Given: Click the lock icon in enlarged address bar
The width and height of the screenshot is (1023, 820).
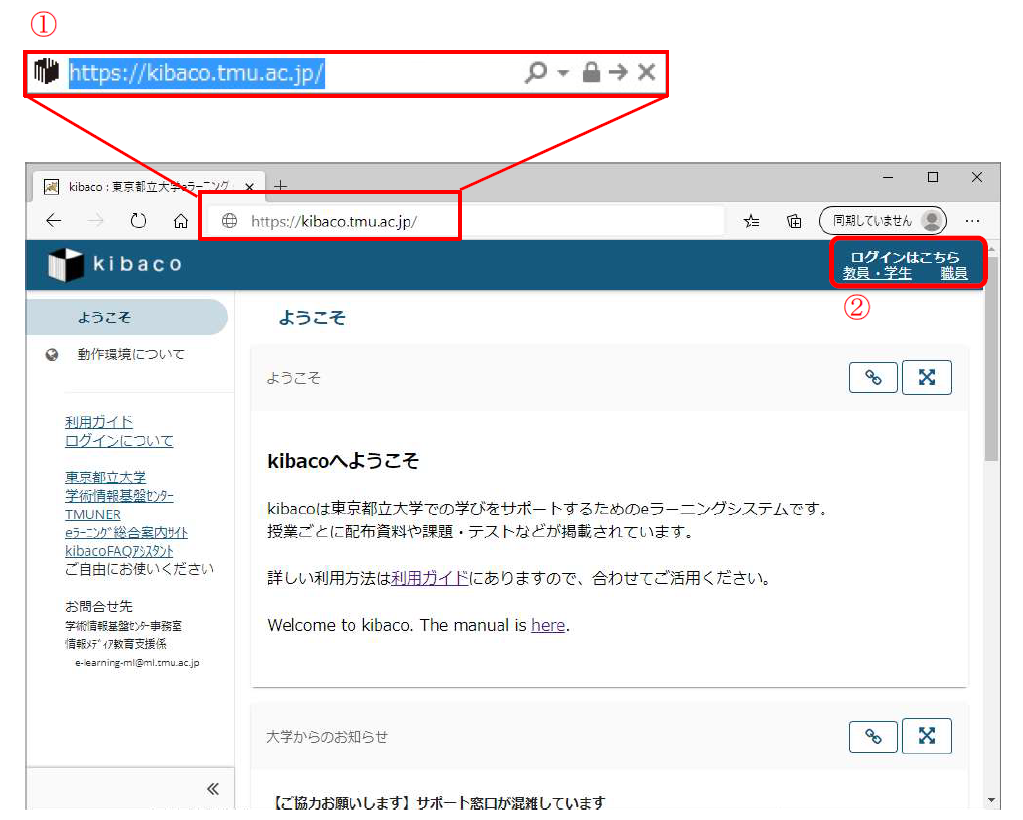Looking at the screenshot, I should point(591,72).
